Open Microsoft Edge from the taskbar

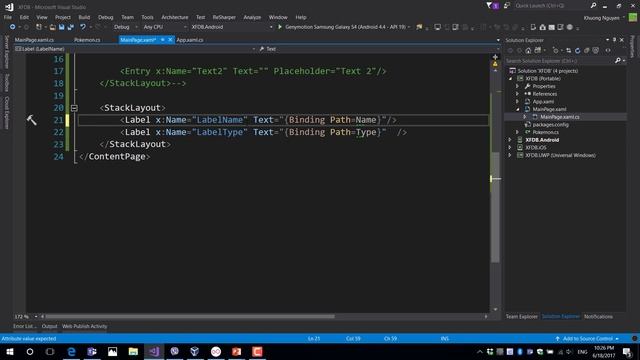pos(71,351)
